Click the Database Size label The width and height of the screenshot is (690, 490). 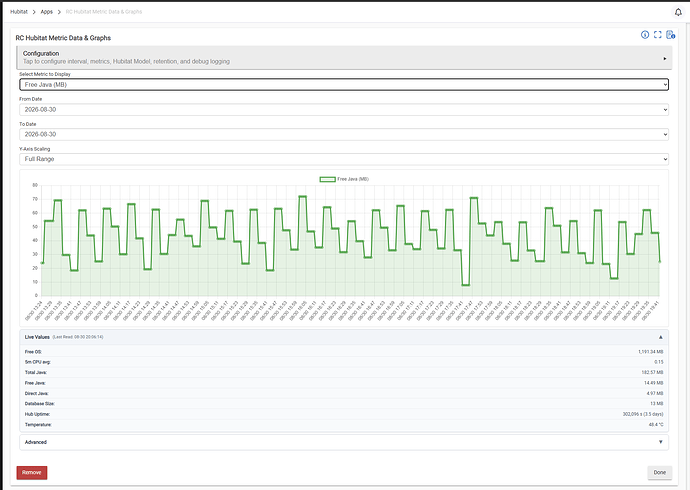pyautogui.click(x=40, y=404)
